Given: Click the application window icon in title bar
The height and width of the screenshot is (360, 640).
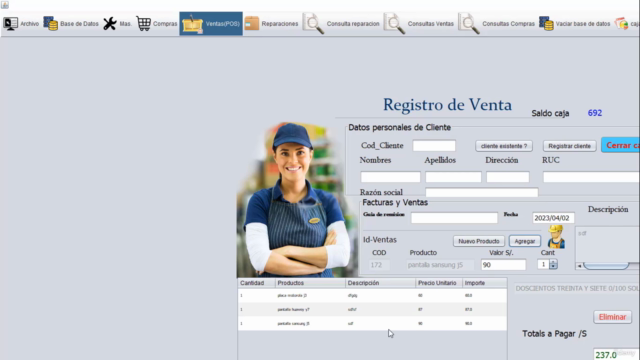Looking at the screenshot, I should click(x=4, y=4).
